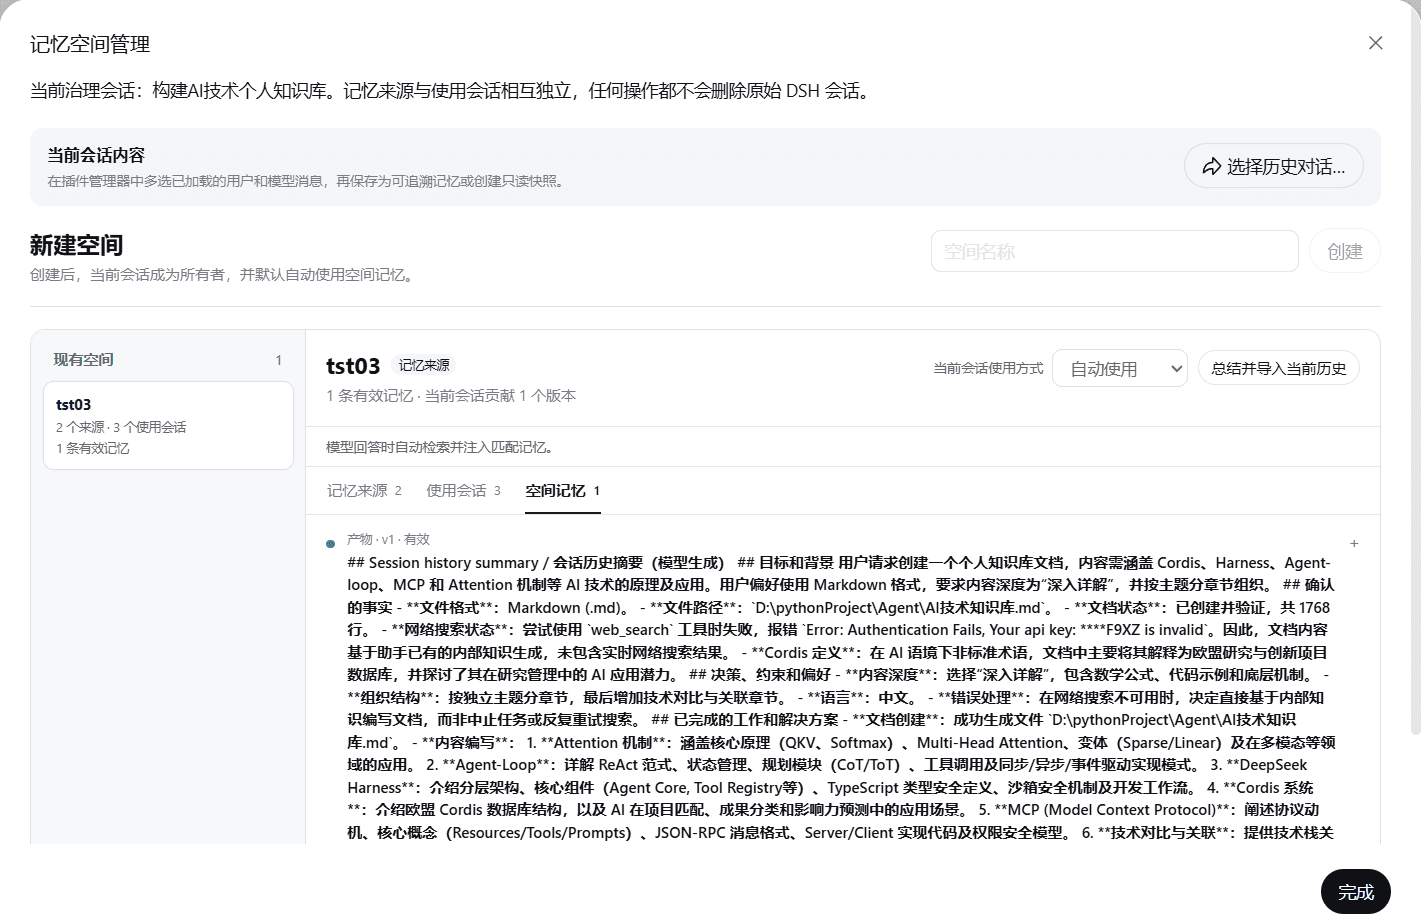
Task: Open 选择历史对话 button
Action: pyautogui.click(x=1274, y=166)
